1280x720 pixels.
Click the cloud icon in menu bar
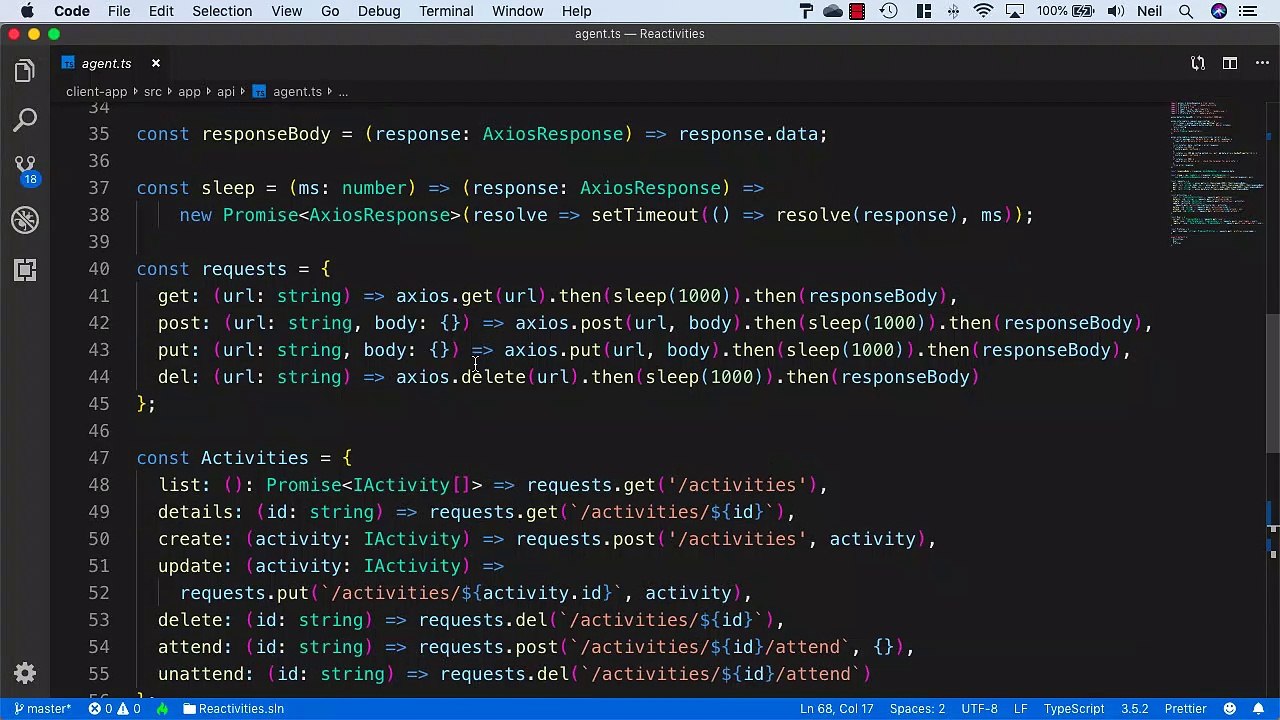[832, 11]
